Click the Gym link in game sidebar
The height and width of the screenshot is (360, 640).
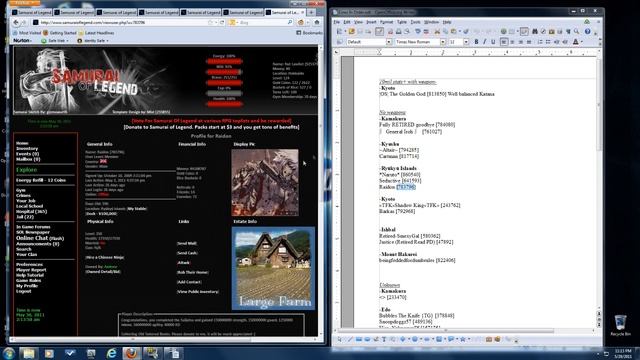point(21,190)
